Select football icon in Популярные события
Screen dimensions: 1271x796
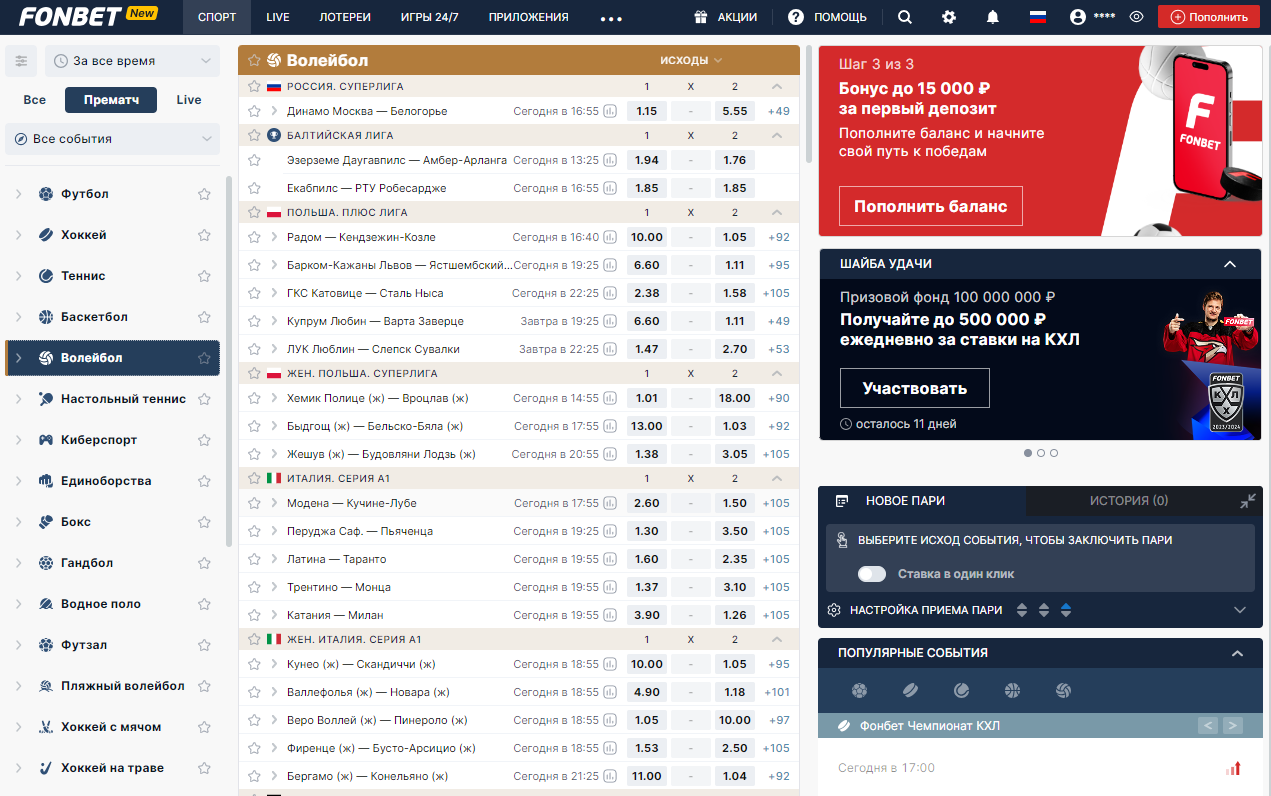[859, 690]
